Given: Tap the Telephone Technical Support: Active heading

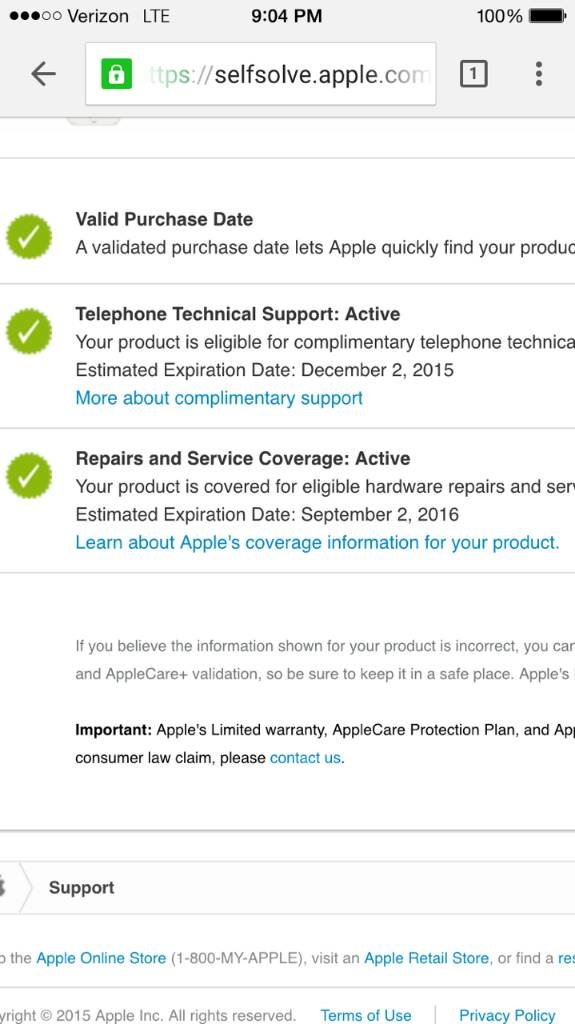Looking at the screenshot, I should 238,313.
